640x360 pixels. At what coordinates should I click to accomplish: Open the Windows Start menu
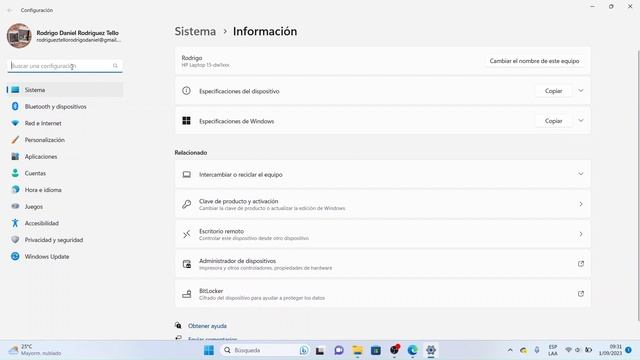pos(209,350)
